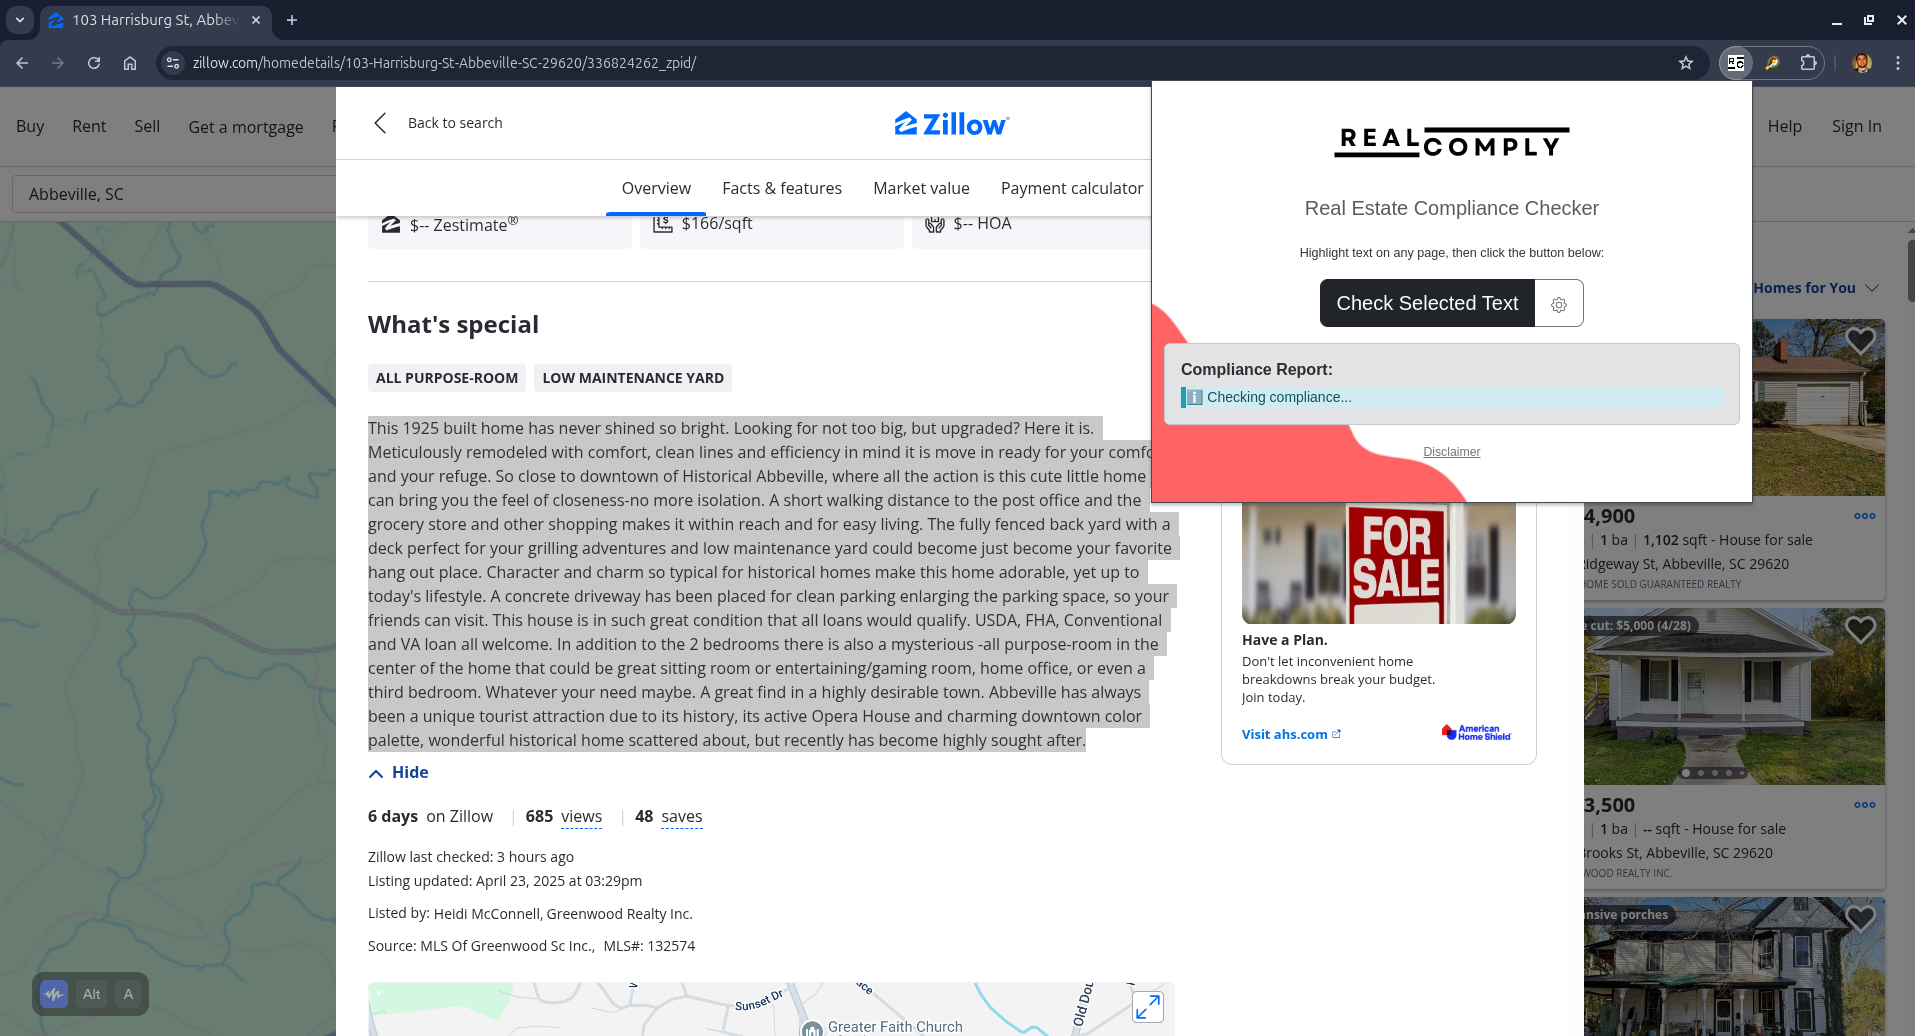Screen dimensions: 1915x1036
Task: Click the waveform overlay icon
Action: click(54, 994)
